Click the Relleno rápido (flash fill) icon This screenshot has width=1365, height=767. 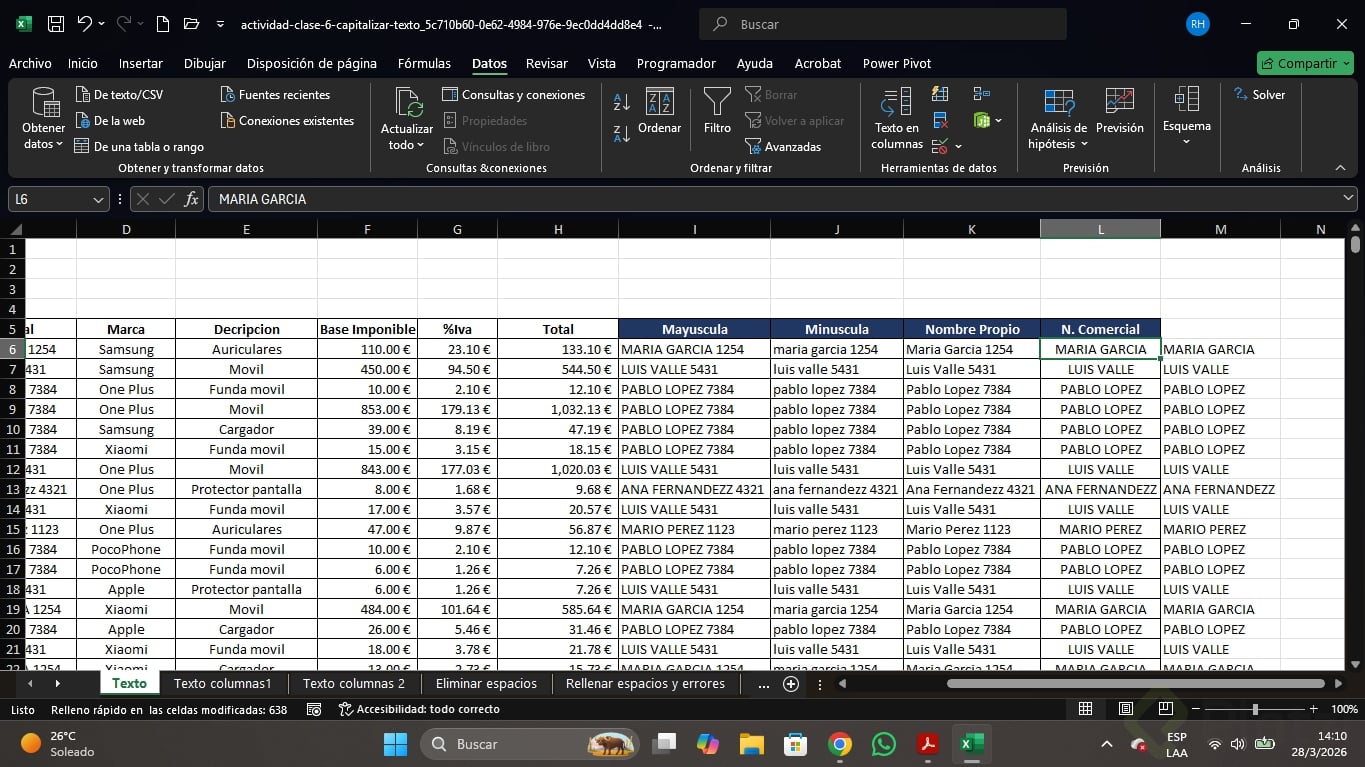tap(940, 94)
